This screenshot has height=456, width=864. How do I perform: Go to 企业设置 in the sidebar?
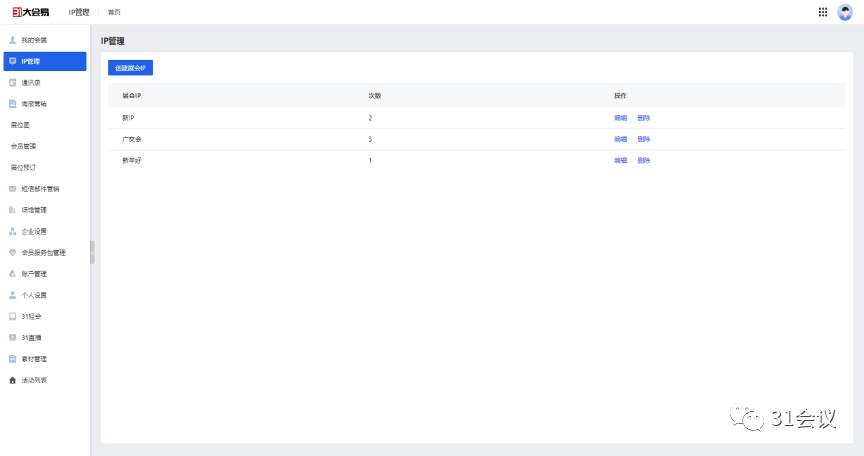(34, 231)
